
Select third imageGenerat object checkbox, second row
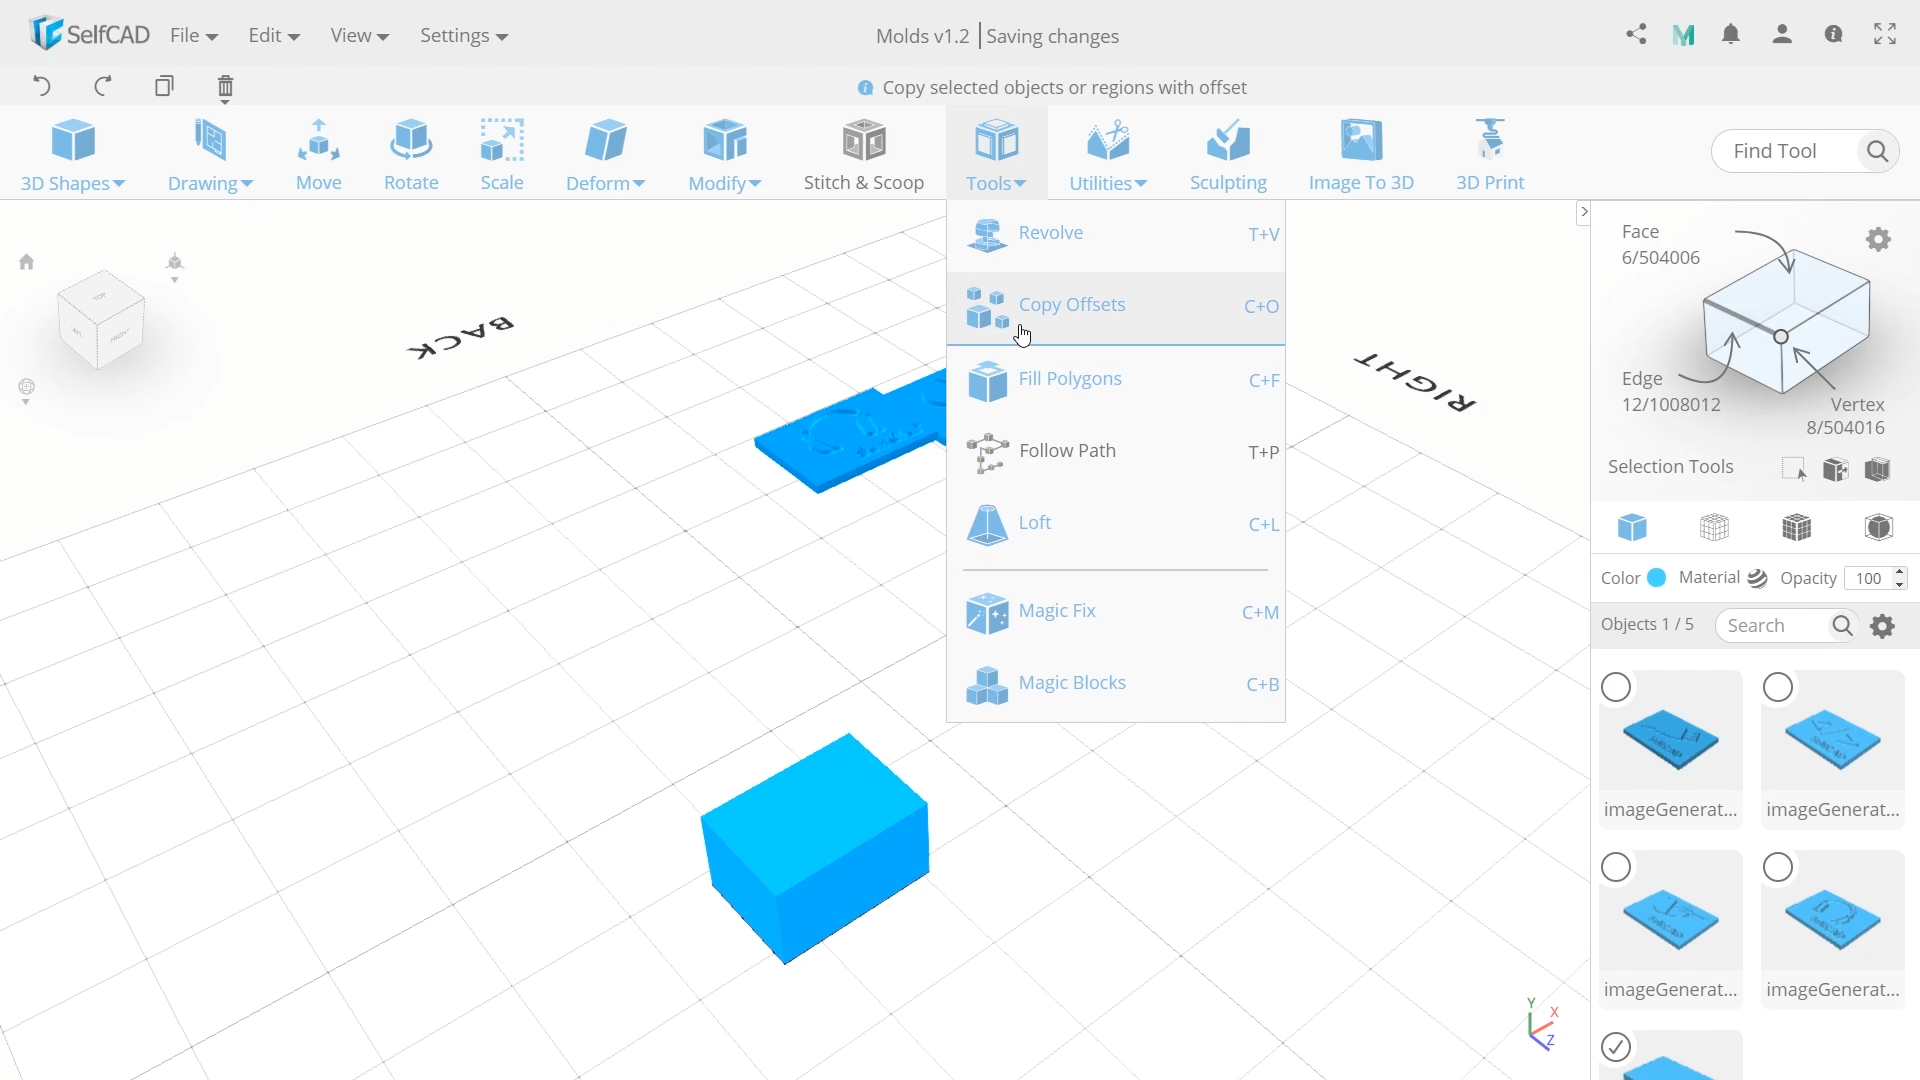click(x=1616, y=868)
